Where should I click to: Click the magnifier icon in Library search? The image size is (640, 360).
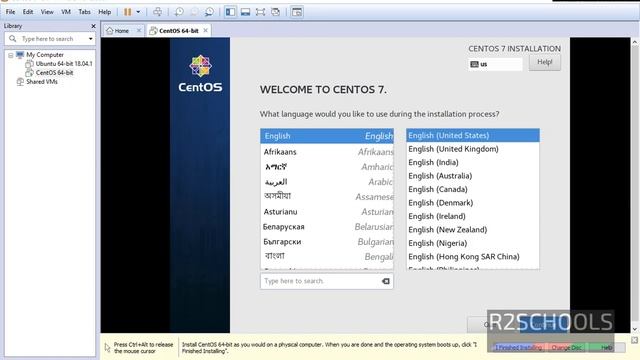pos(13,39)
